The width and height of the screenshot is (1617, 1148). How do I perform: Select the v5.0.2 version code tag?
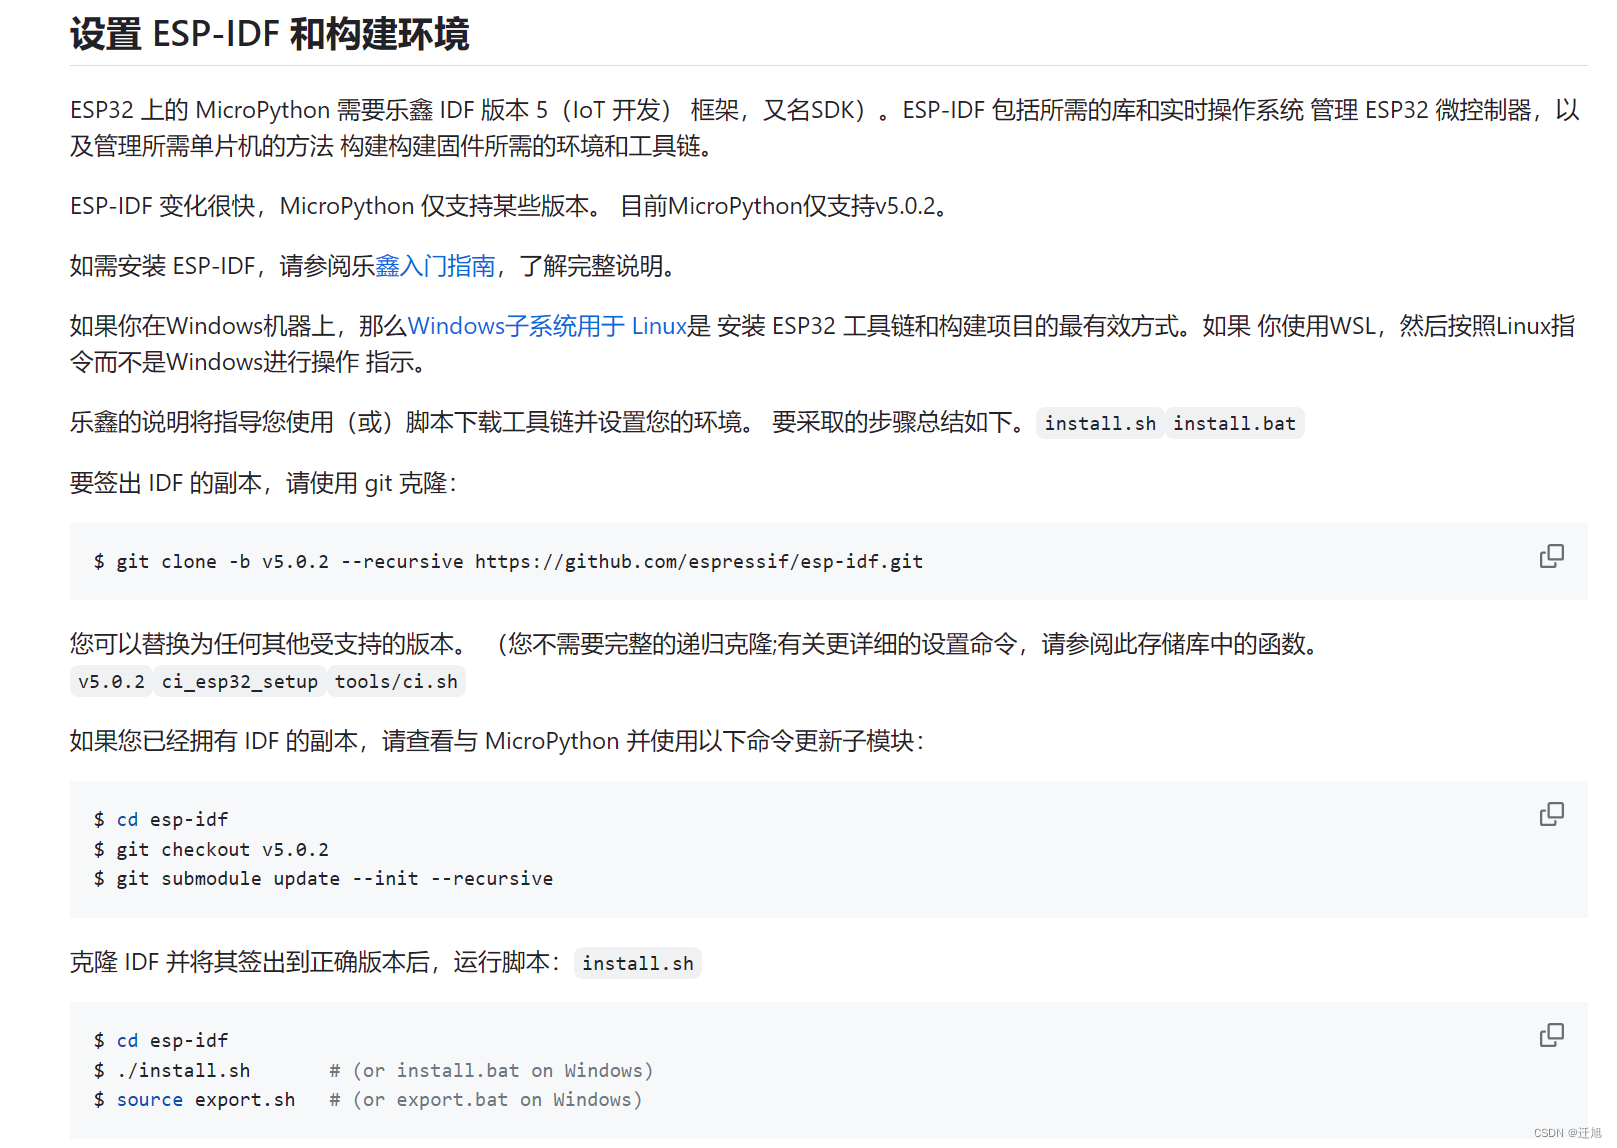110,681
